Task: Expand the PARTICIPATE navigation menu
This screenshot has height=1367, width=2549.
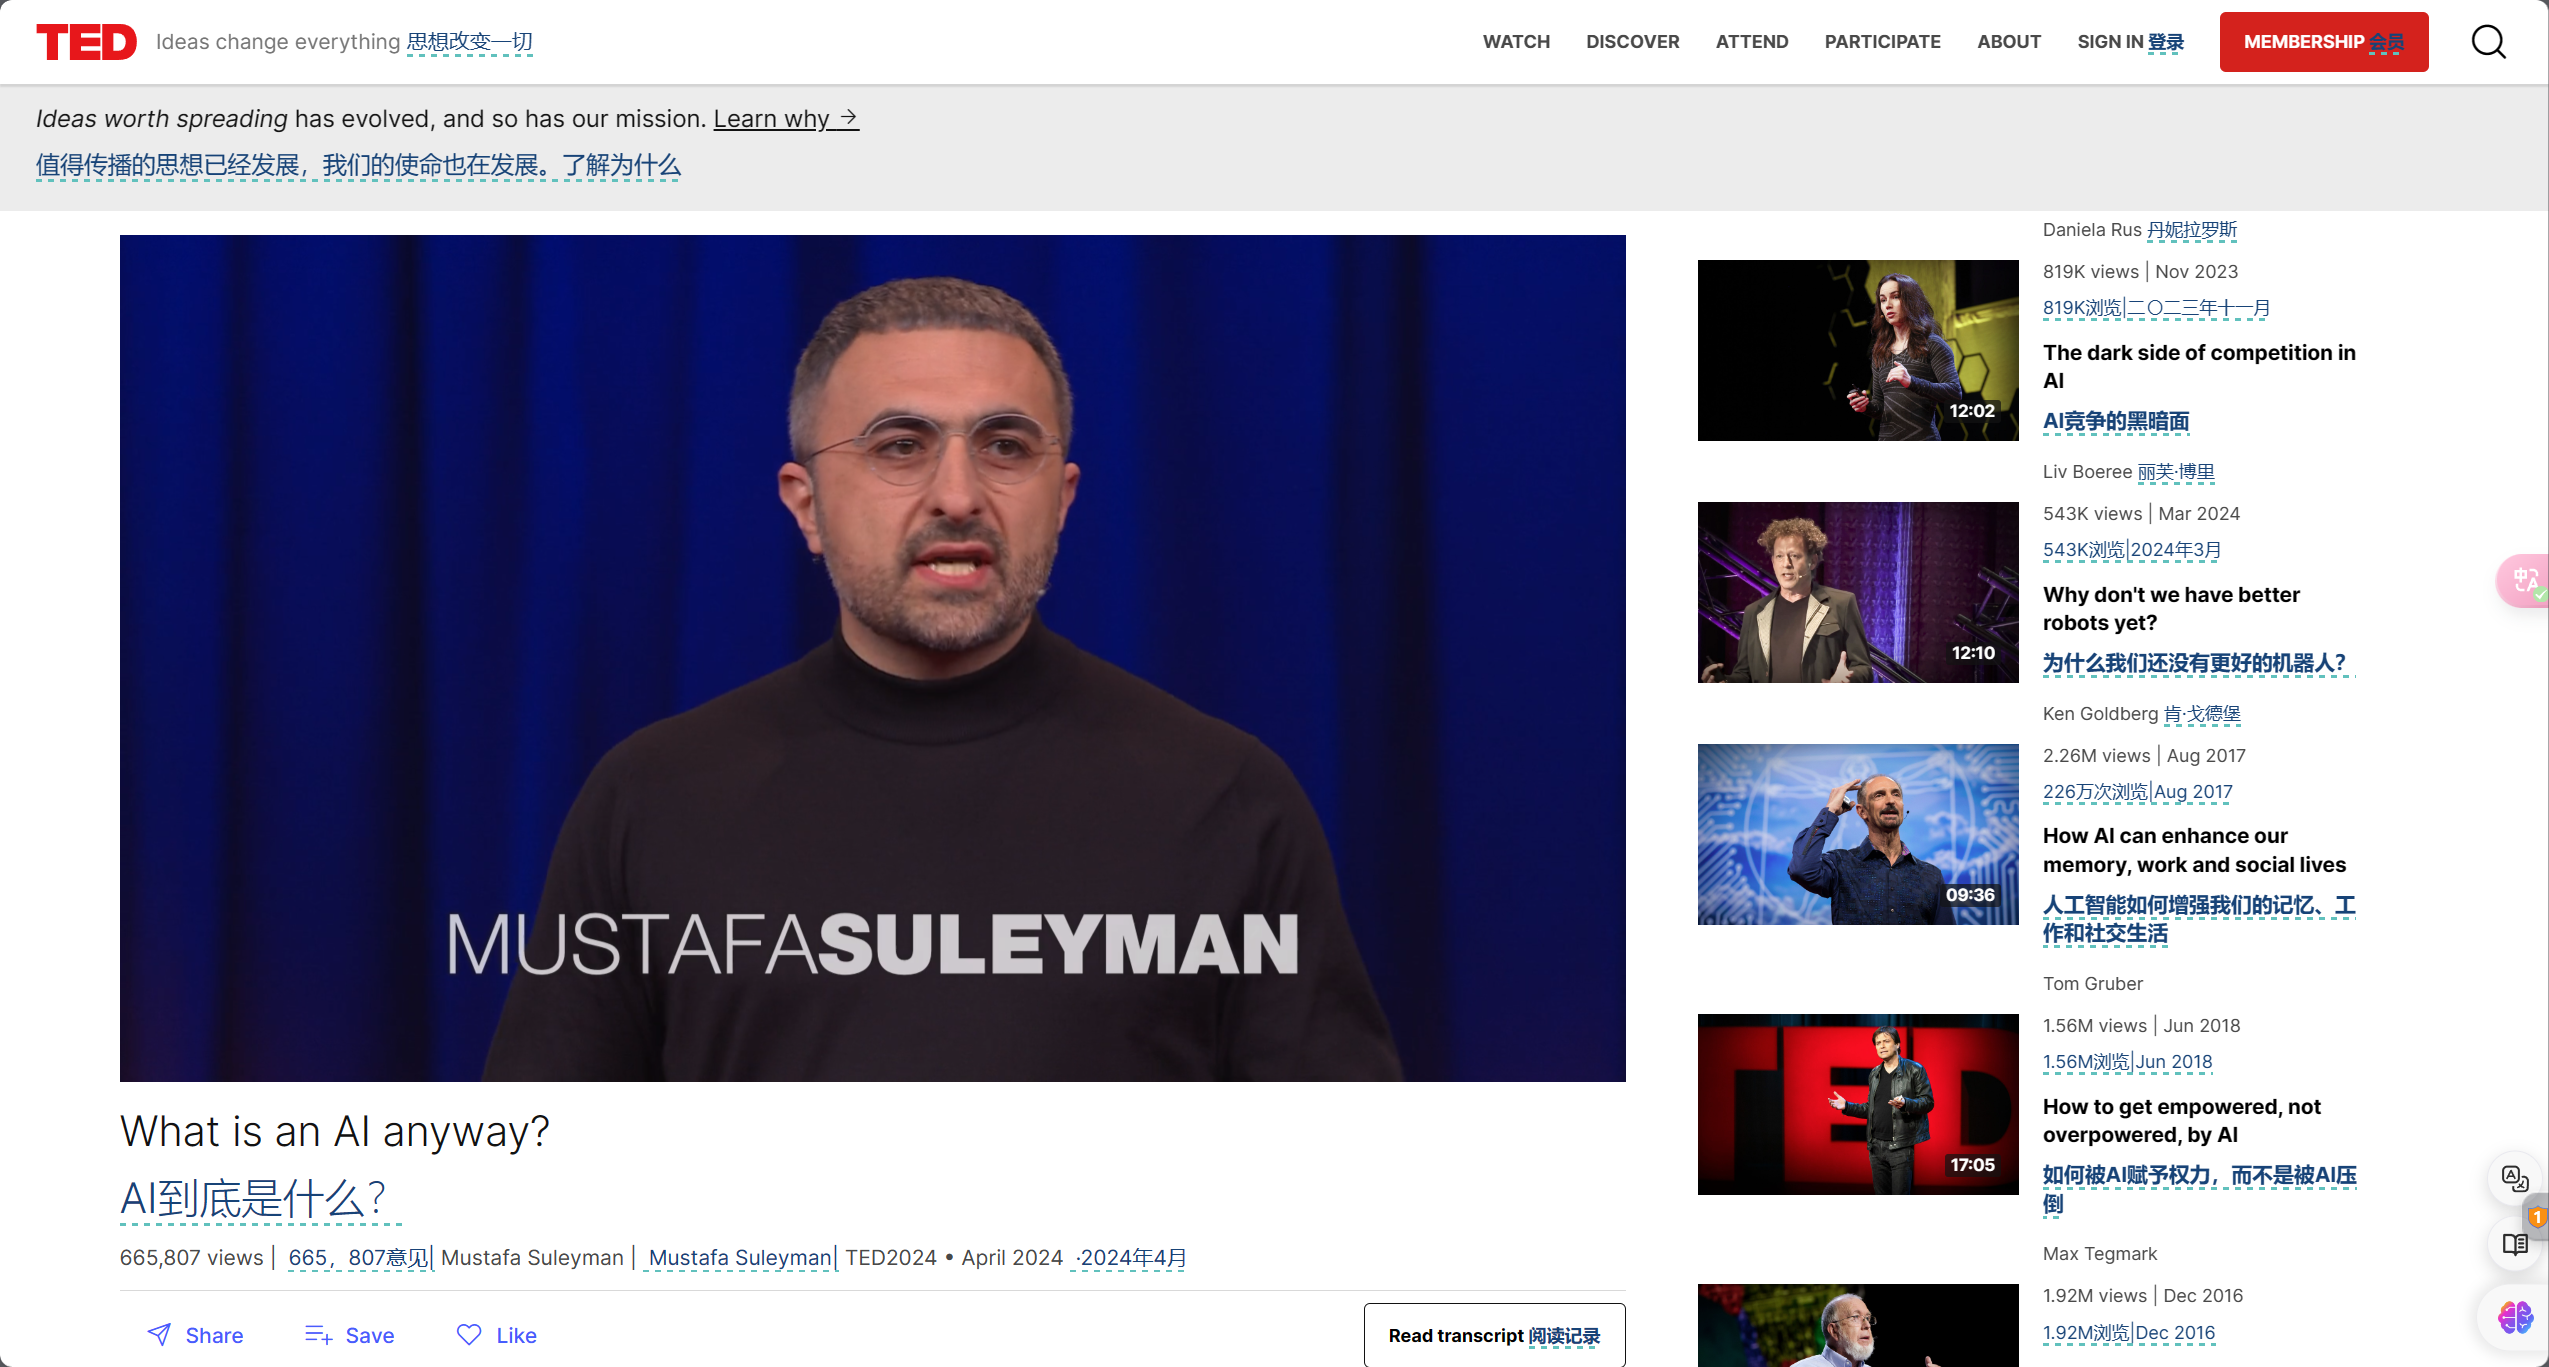Action: pyautogui.click(x=1882, y=42)
